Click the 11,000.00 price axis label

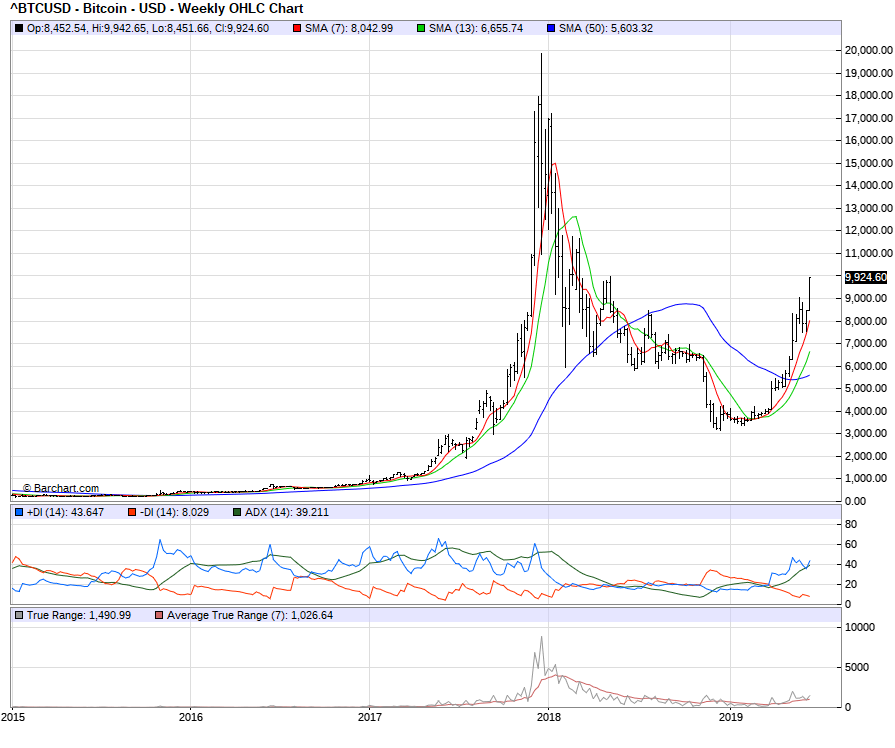[x=869, y=254]
